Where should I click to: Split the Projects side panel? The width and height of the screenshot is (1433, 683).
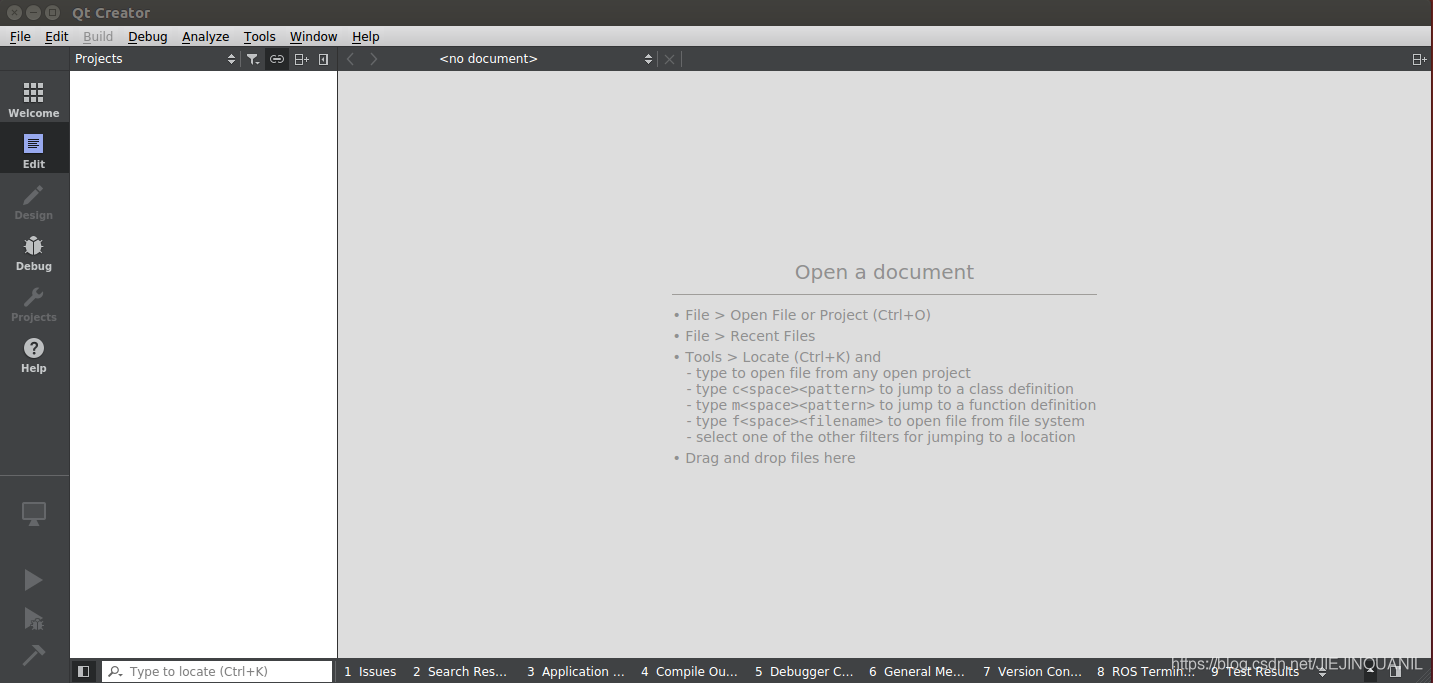point(301,59)
